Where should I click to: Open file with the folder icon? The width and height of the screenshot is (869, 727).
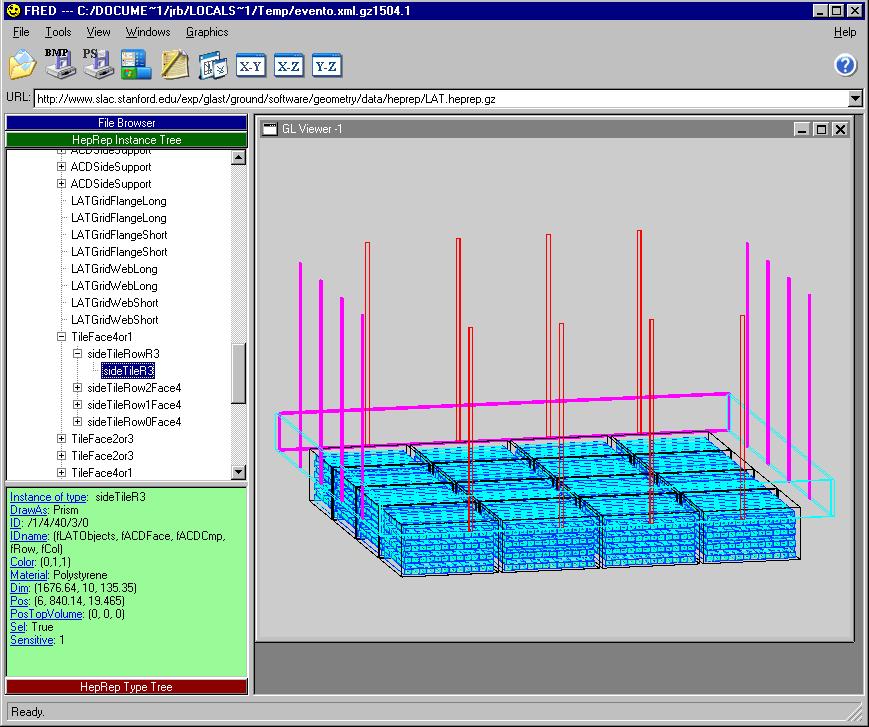tap(22, 64)
